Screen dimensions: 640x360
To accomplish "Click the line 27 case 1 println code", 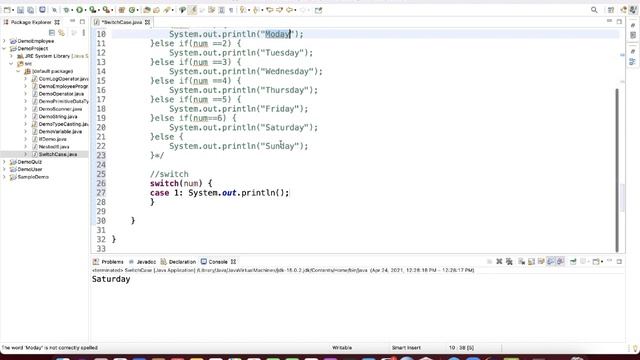I will 220,193.
